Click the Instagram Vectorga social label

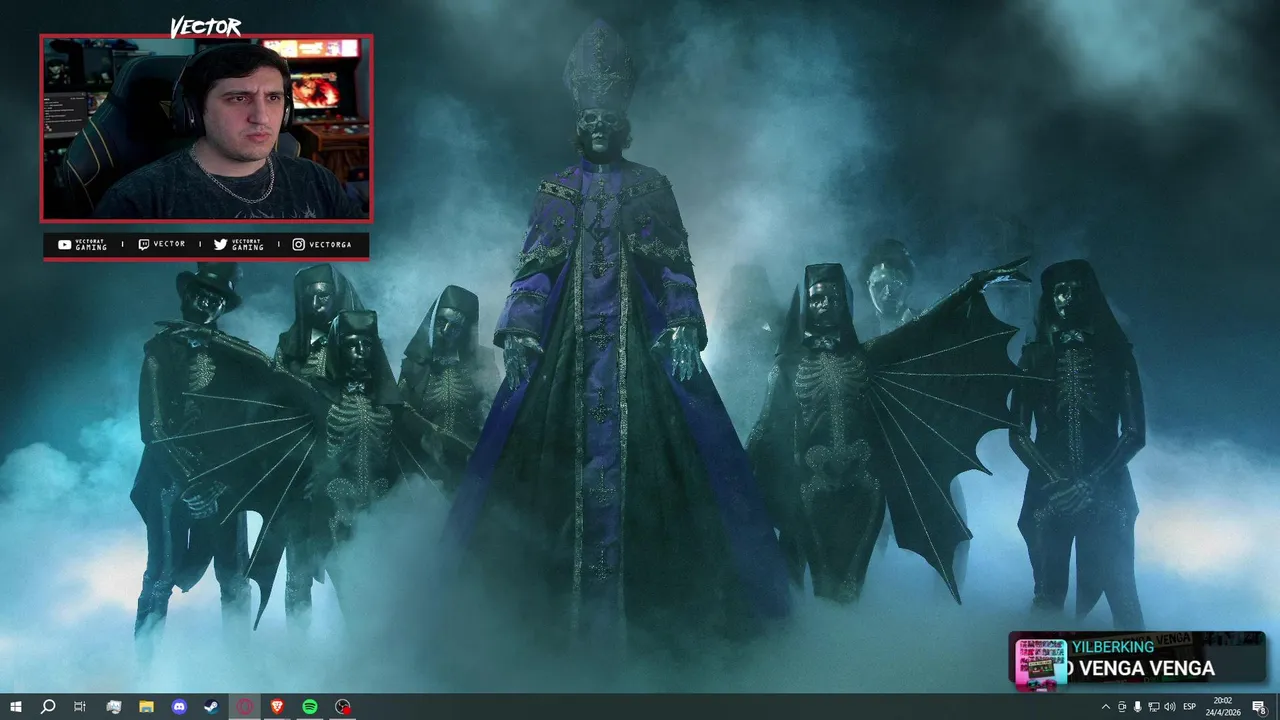[322, 244]
